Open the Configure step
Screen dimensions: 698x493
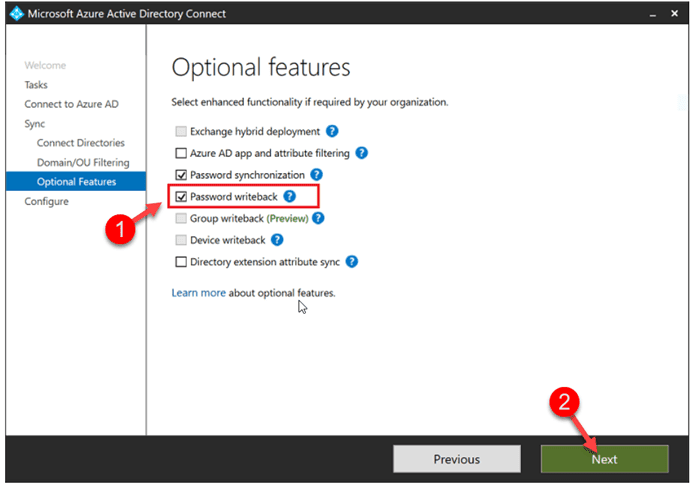[46, 202]
